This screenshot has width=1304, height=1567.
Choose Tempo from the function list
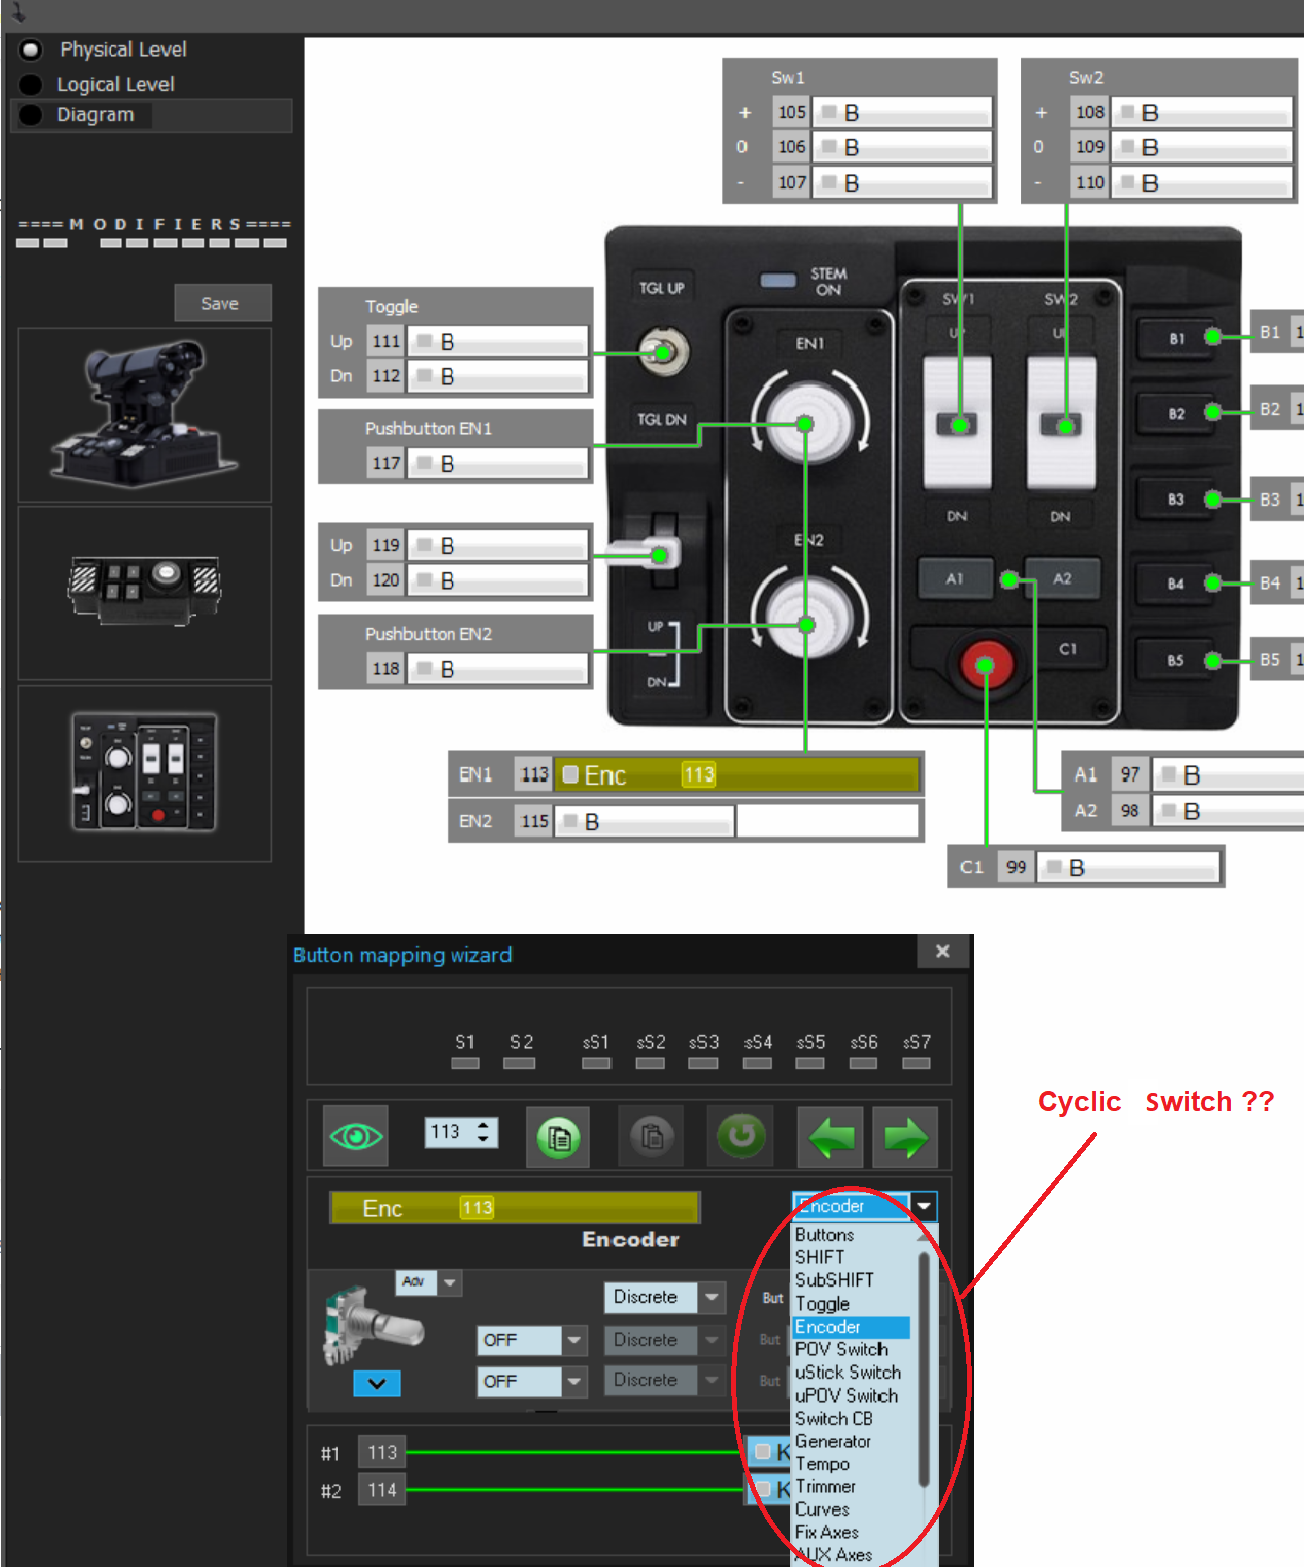tap(822, 1464)
